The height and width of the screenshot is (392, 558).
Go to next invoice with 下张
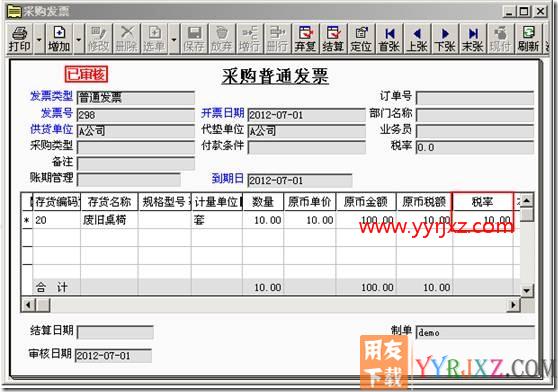pyautogui.click(x=445, y=39)
